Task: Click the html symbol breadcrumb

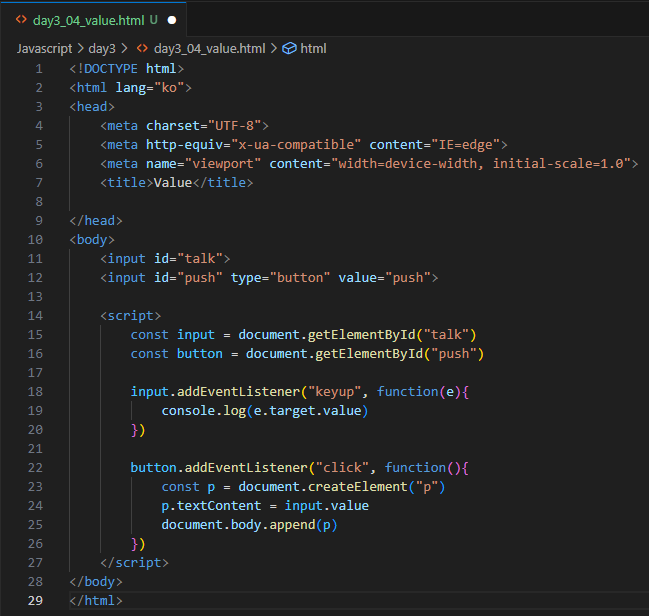Action: [x=313, y=48]
